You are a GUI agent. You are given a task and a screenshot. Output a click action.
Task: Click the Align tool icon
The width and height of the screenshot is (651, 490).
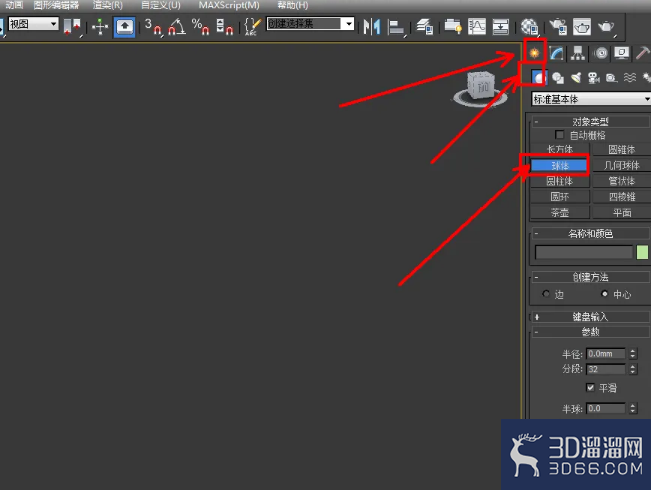tap(396, 27)
